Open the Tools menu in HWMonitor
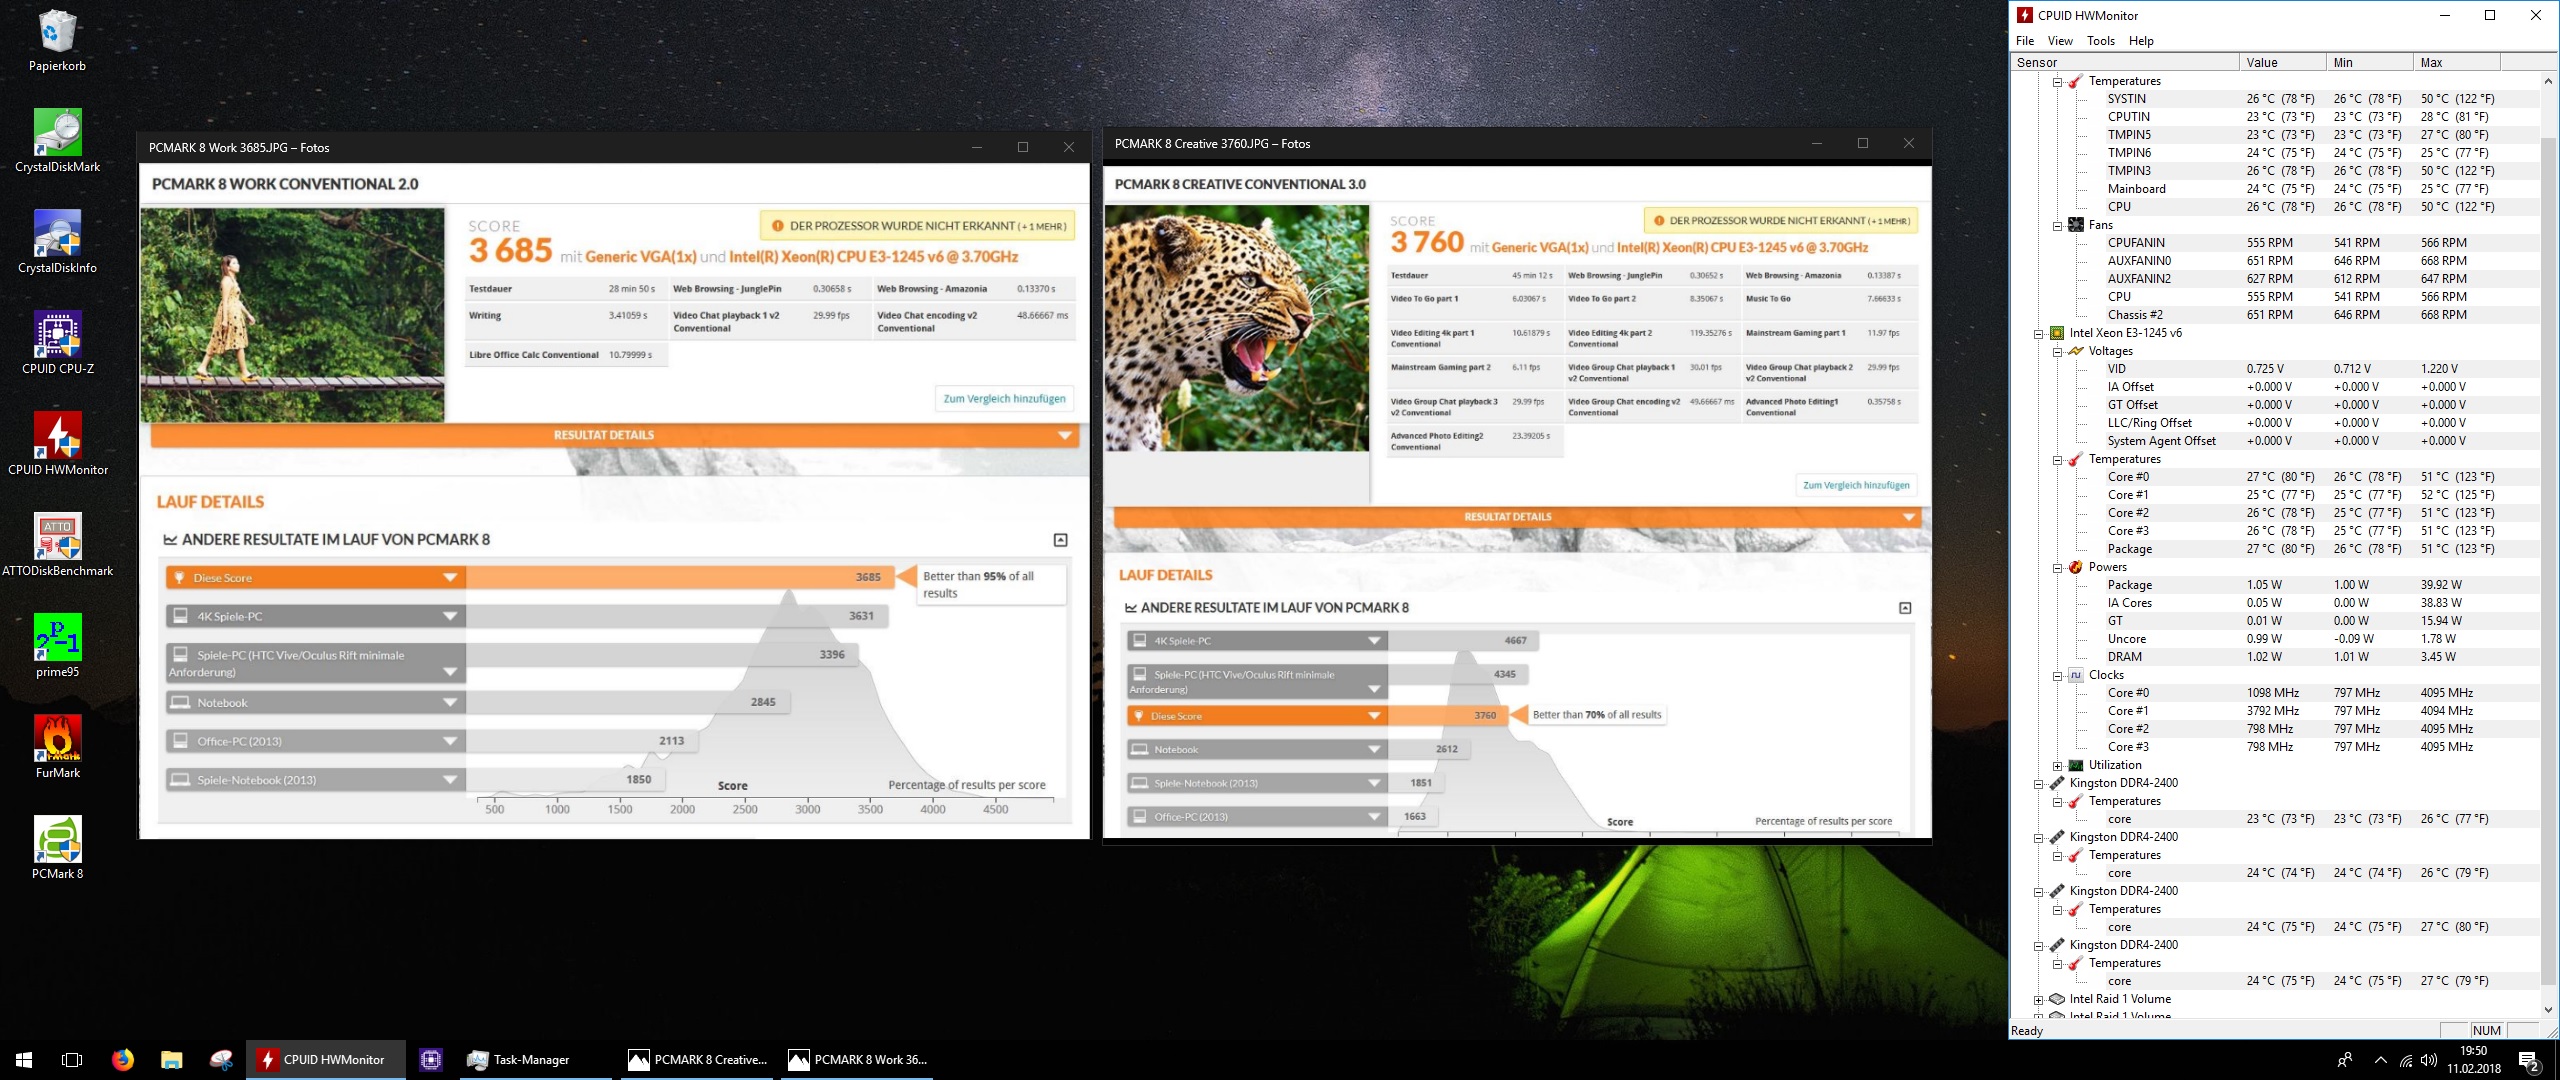Screen dimensions: 2560x1080 (x=2100, y=41)
